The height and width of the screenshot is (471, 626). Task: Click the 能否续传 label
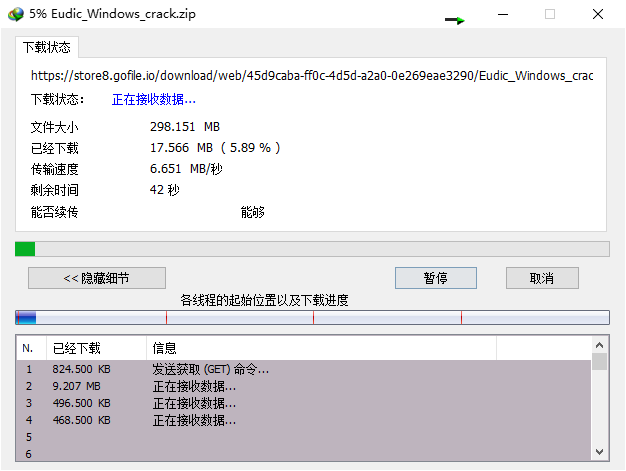tap(55, 212)
